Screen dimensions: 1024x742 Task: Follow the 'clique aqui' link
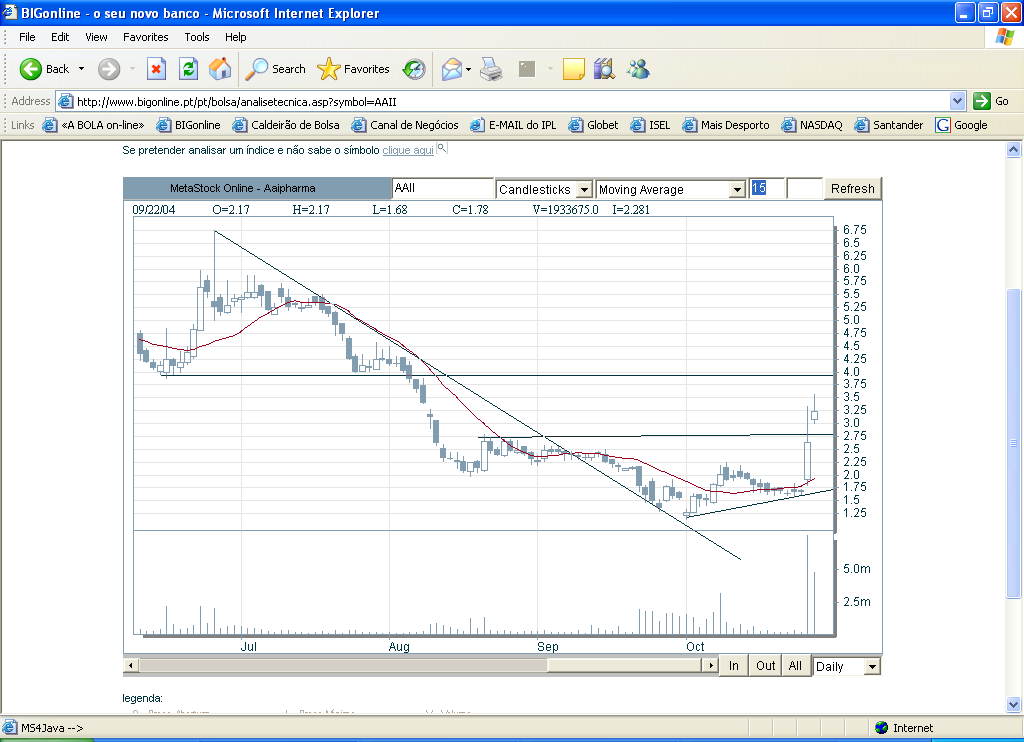(408, 150)
